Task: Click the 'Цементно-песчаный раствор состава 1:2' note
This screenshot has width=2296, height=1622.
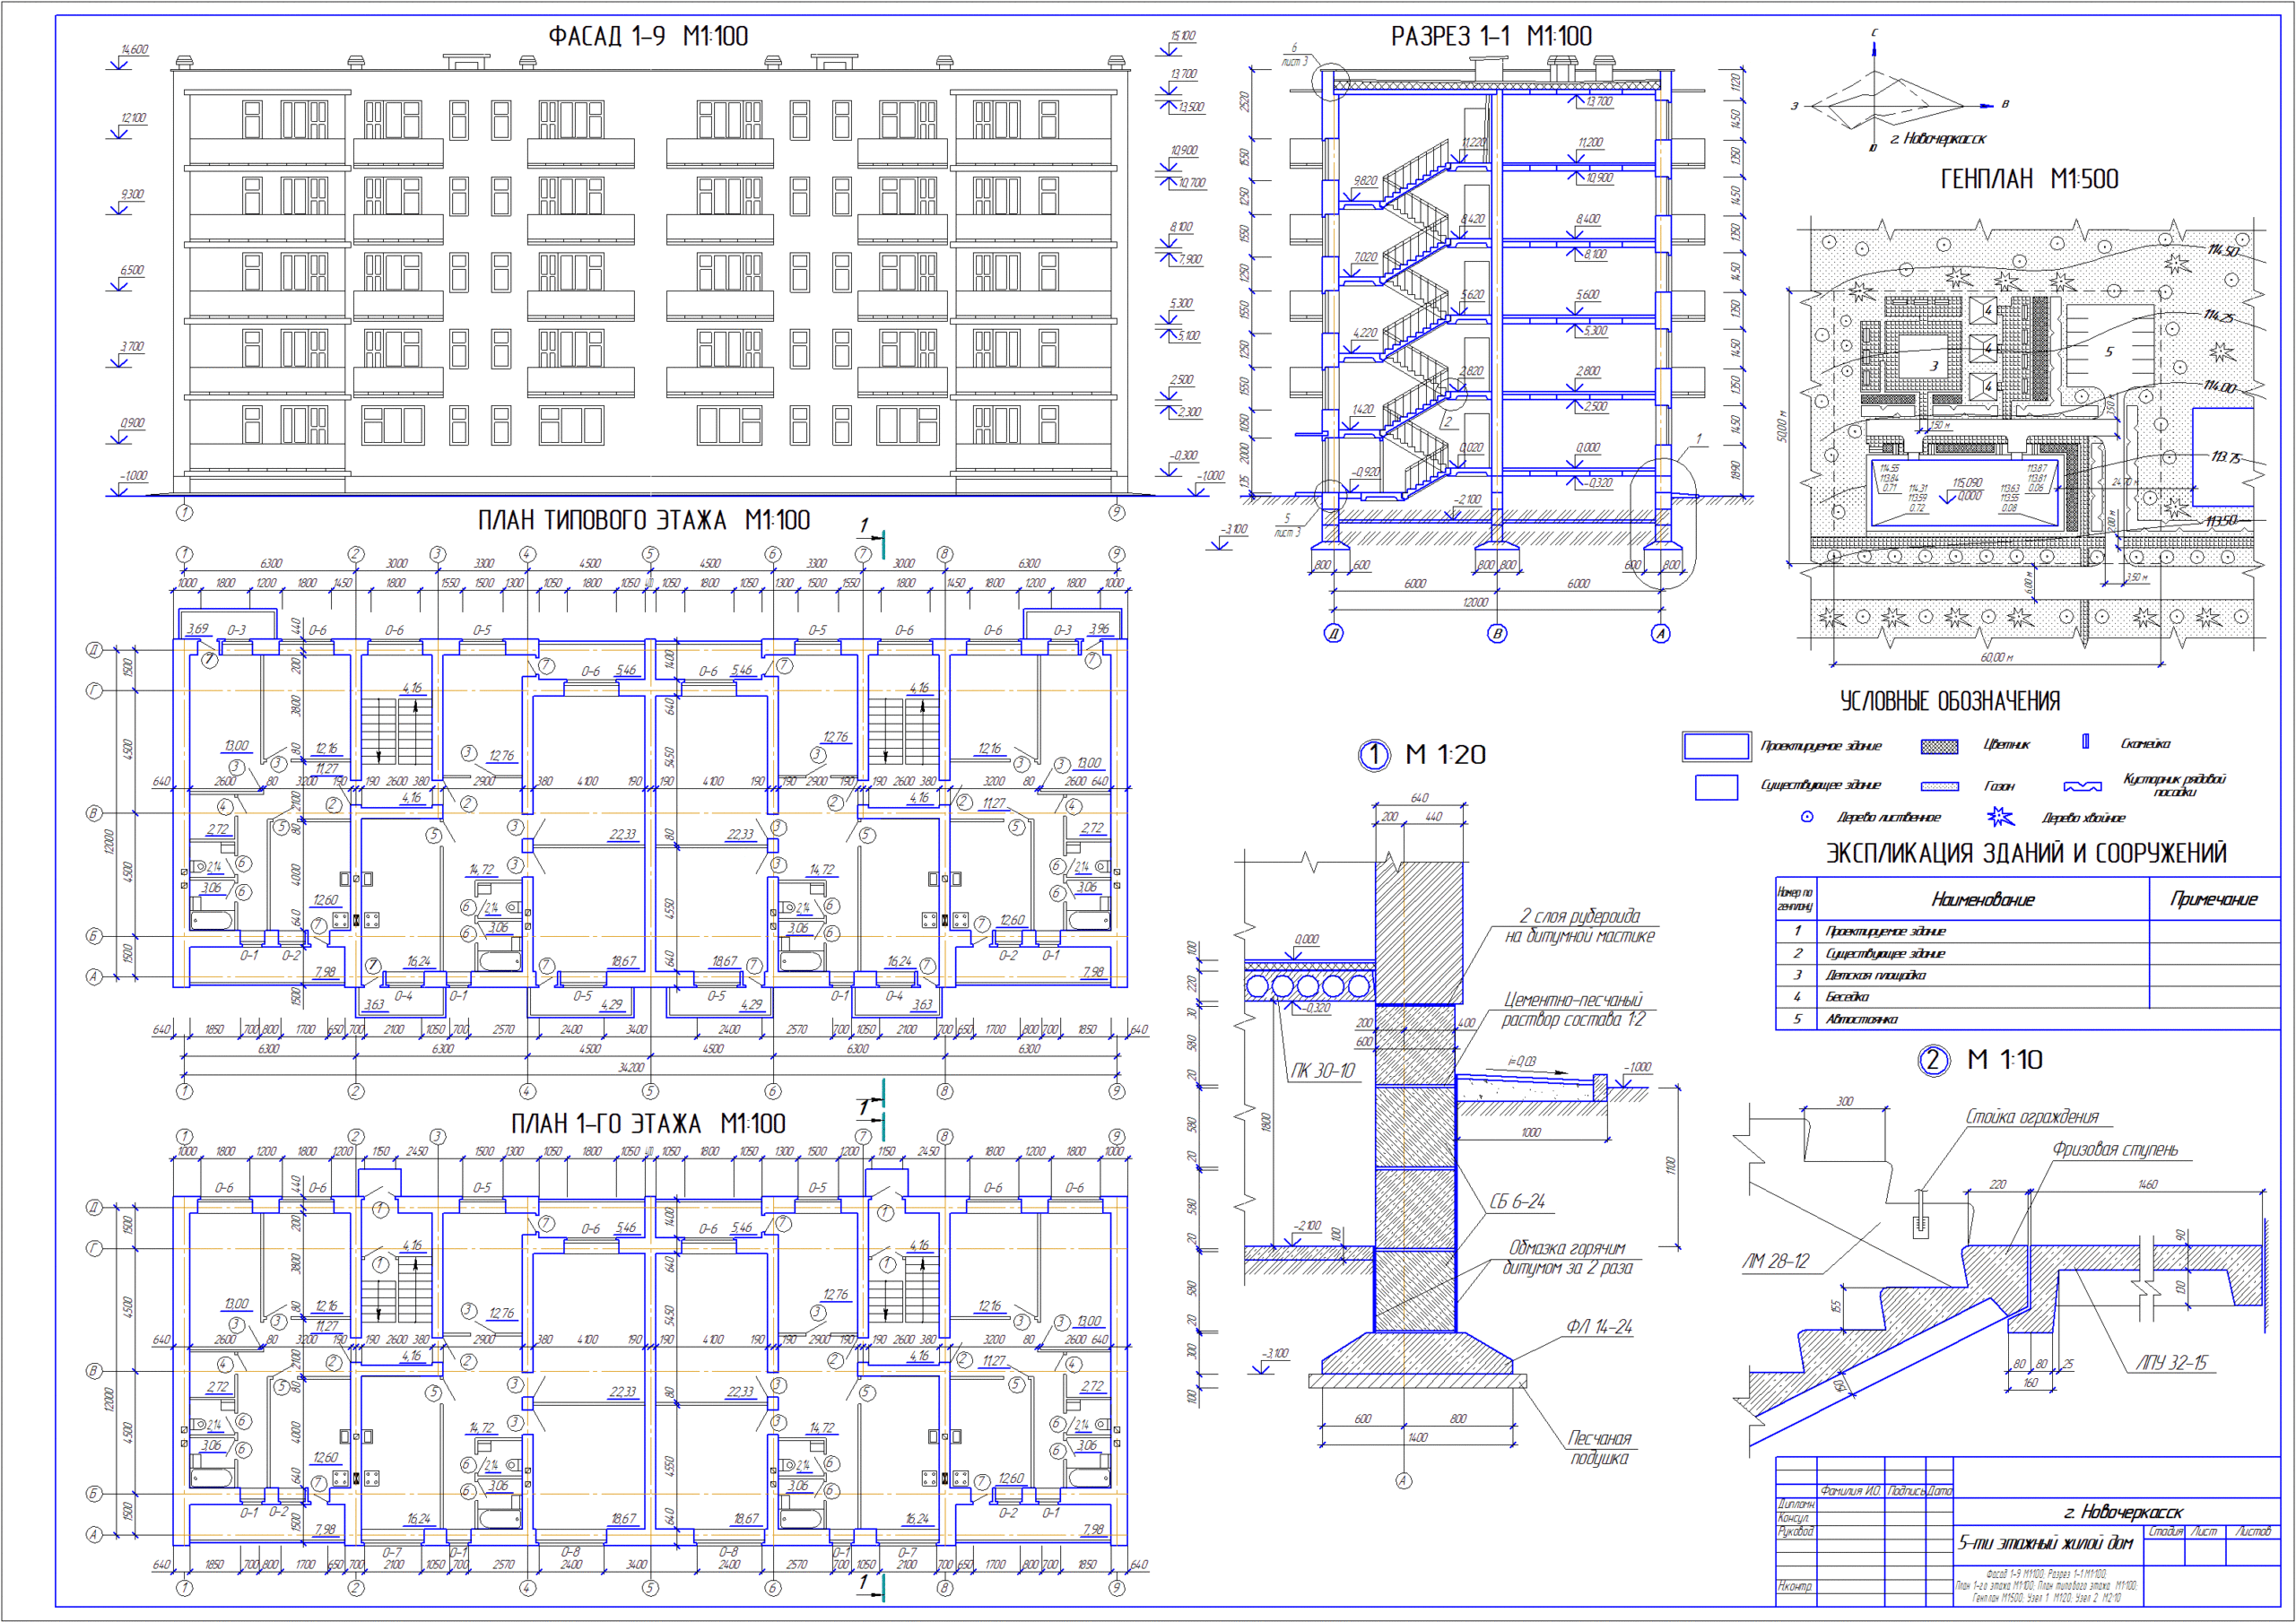Action: 1572,1009
